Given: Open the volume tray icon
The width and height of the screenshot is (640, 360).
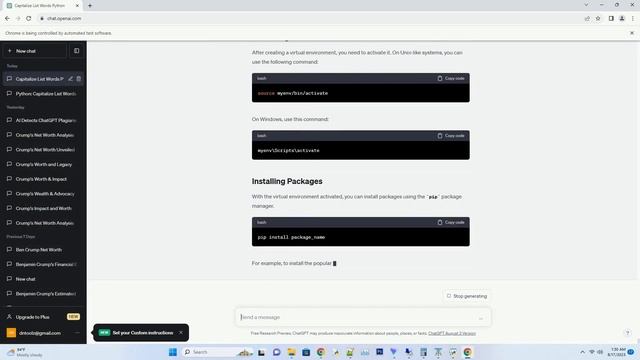Looking at the screenshot, I should [x=600, y=352].
